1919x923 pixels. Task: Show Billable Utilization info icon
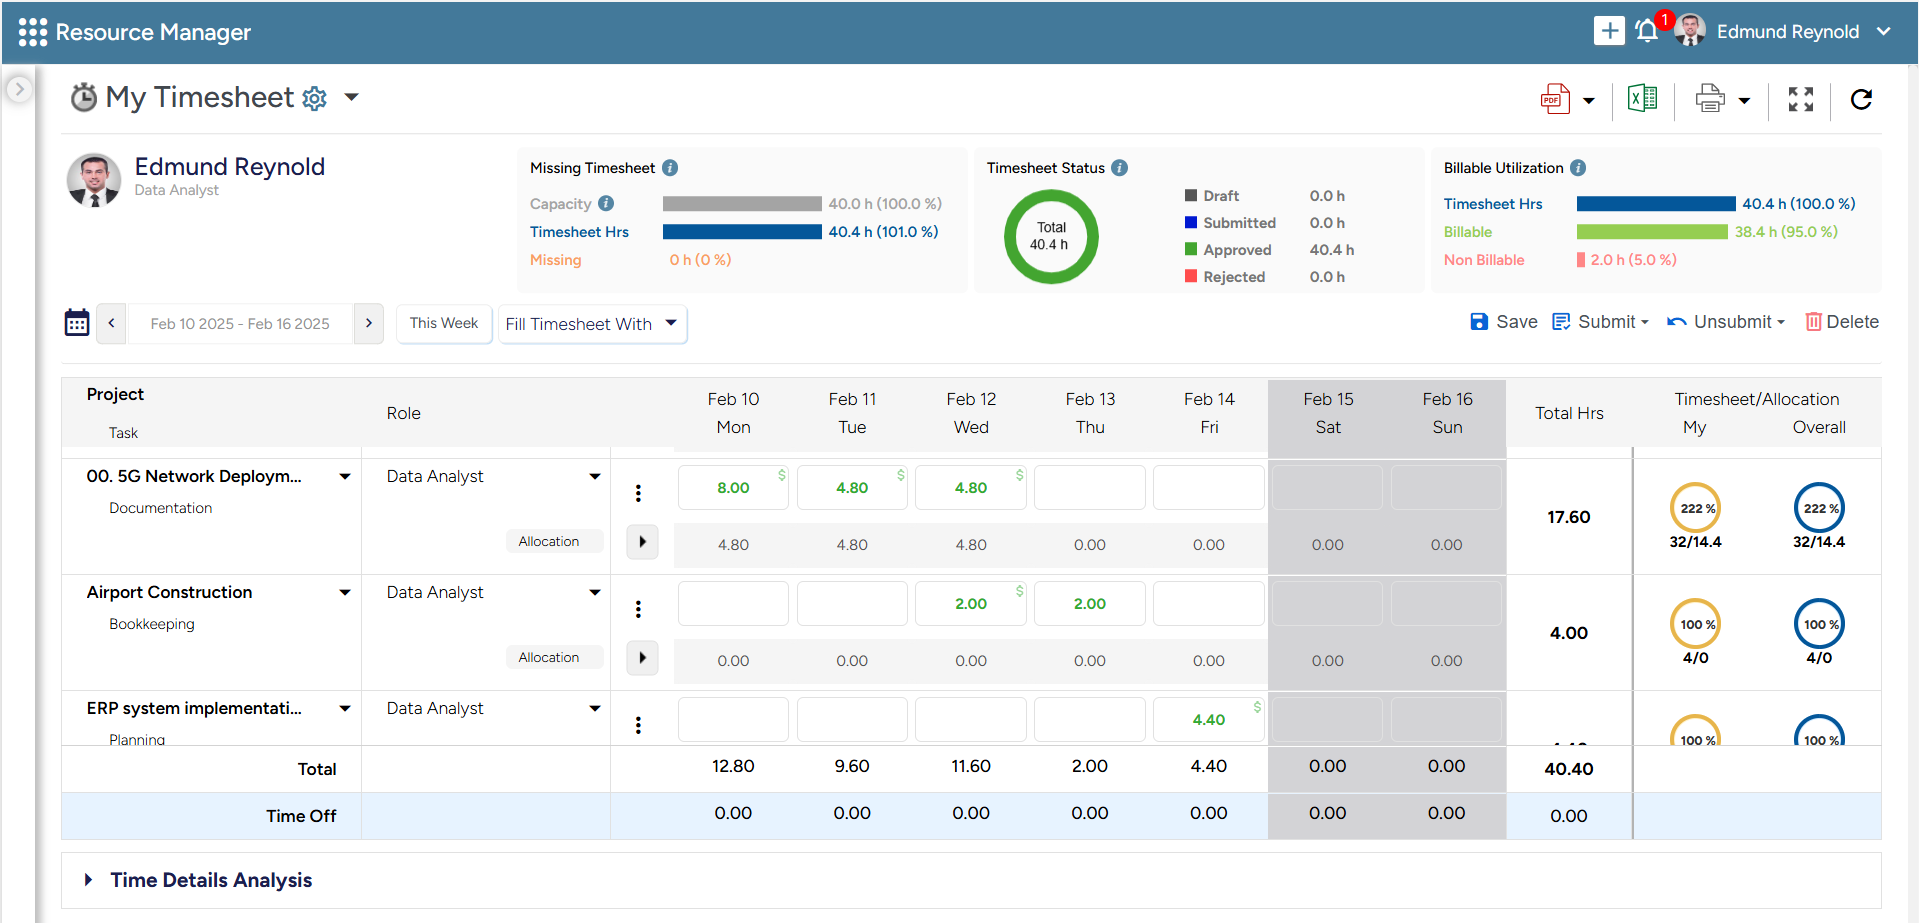click(x=1578, y=168)
